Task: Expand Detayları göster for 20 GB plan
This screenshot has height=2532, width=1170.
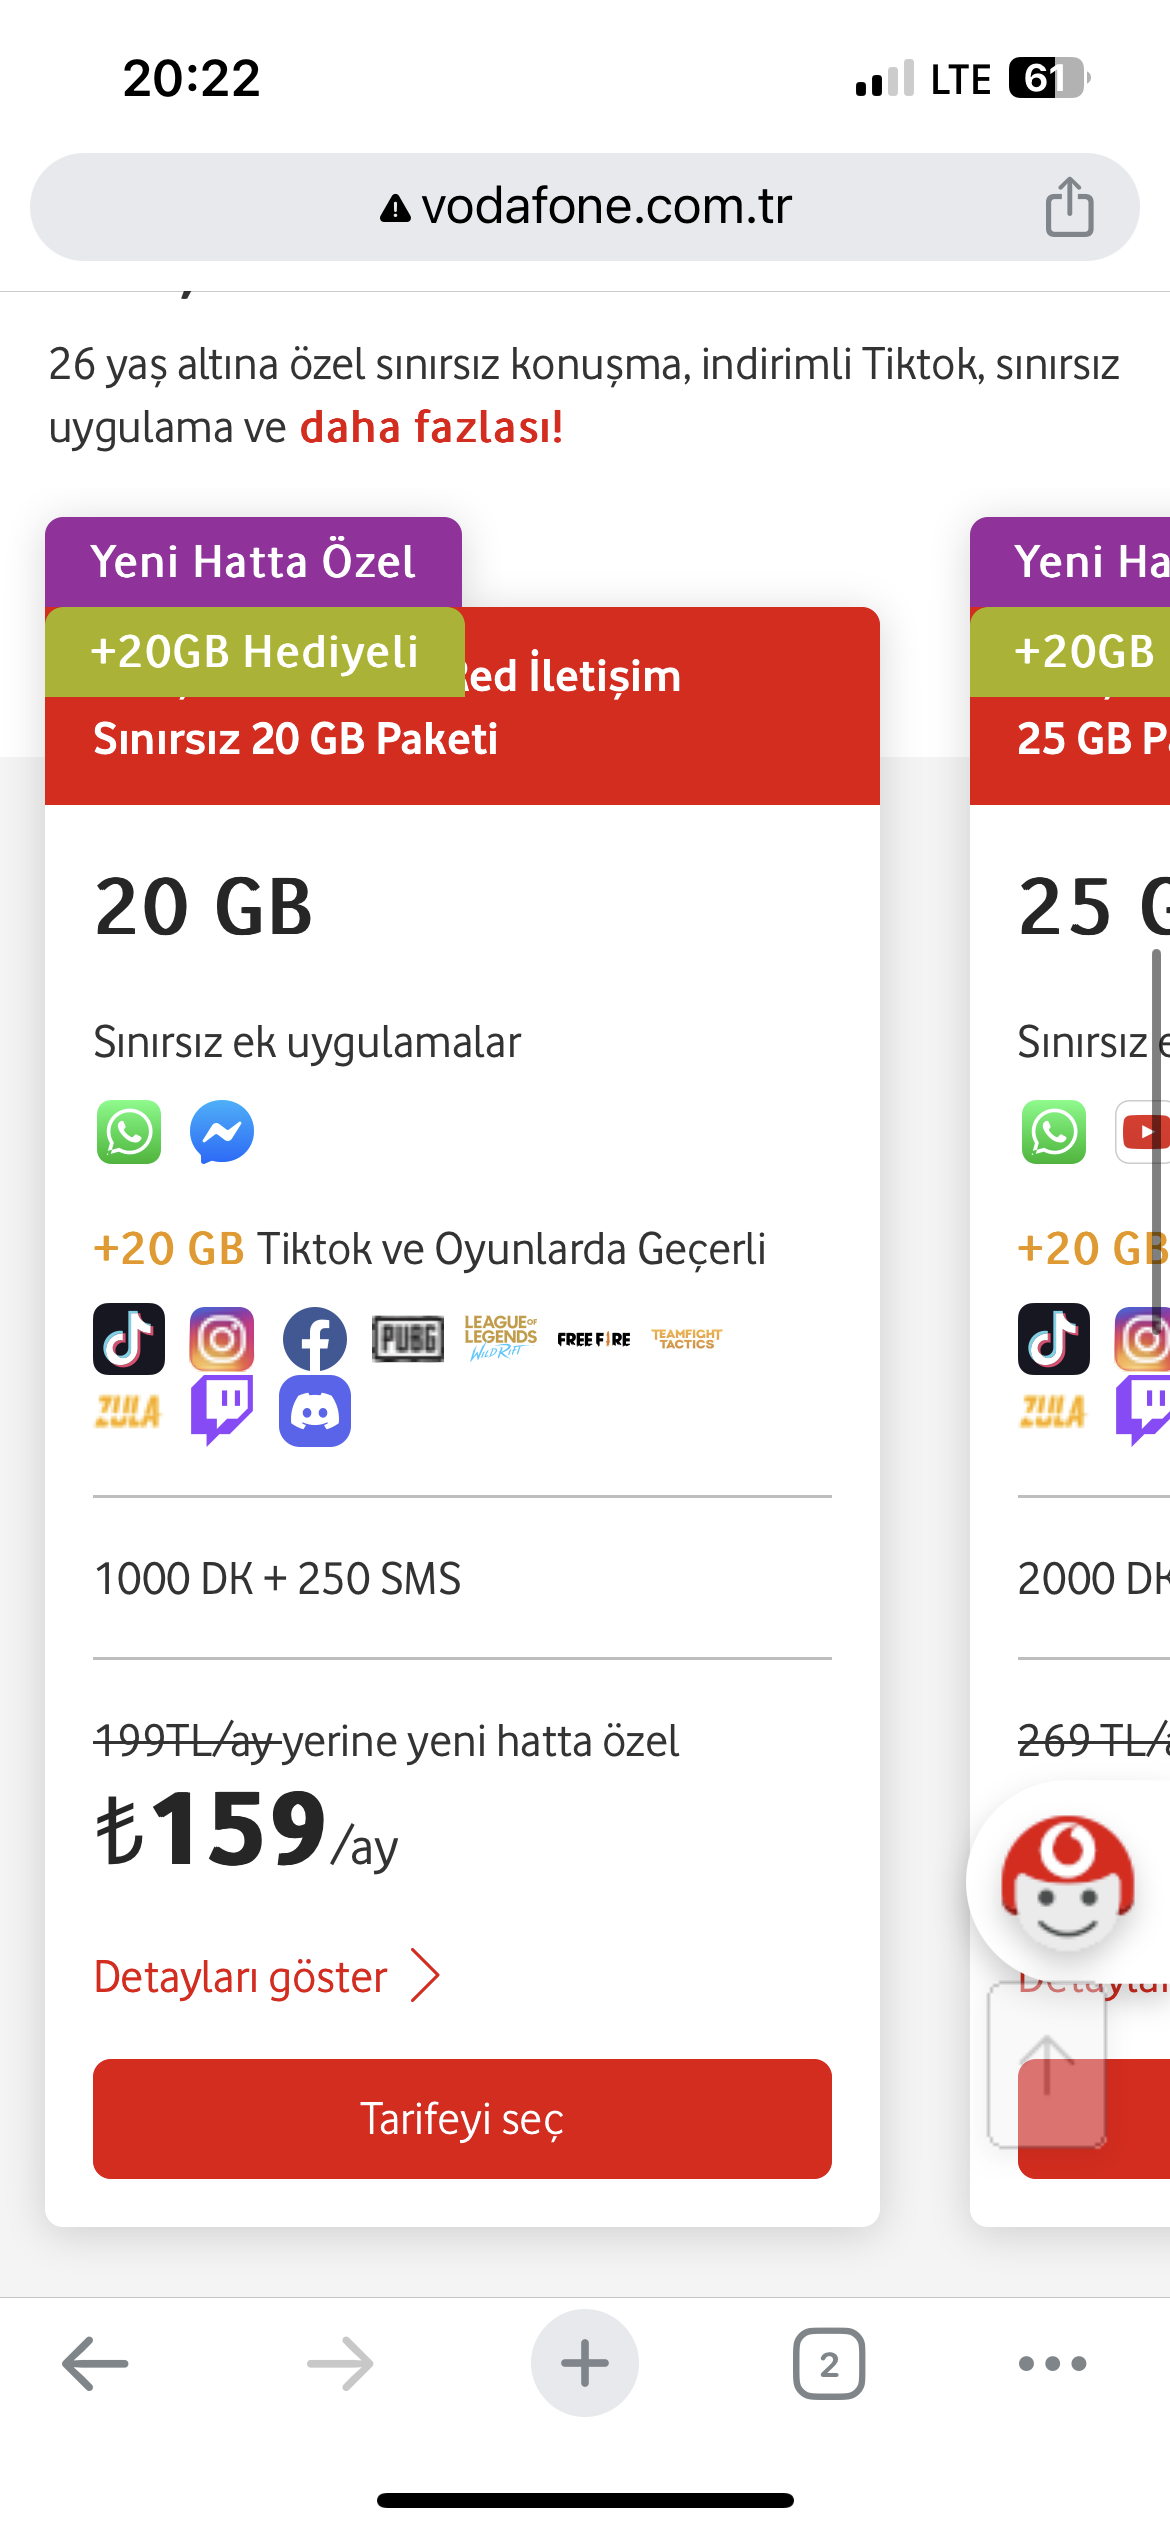Action: pos(241,1977)
